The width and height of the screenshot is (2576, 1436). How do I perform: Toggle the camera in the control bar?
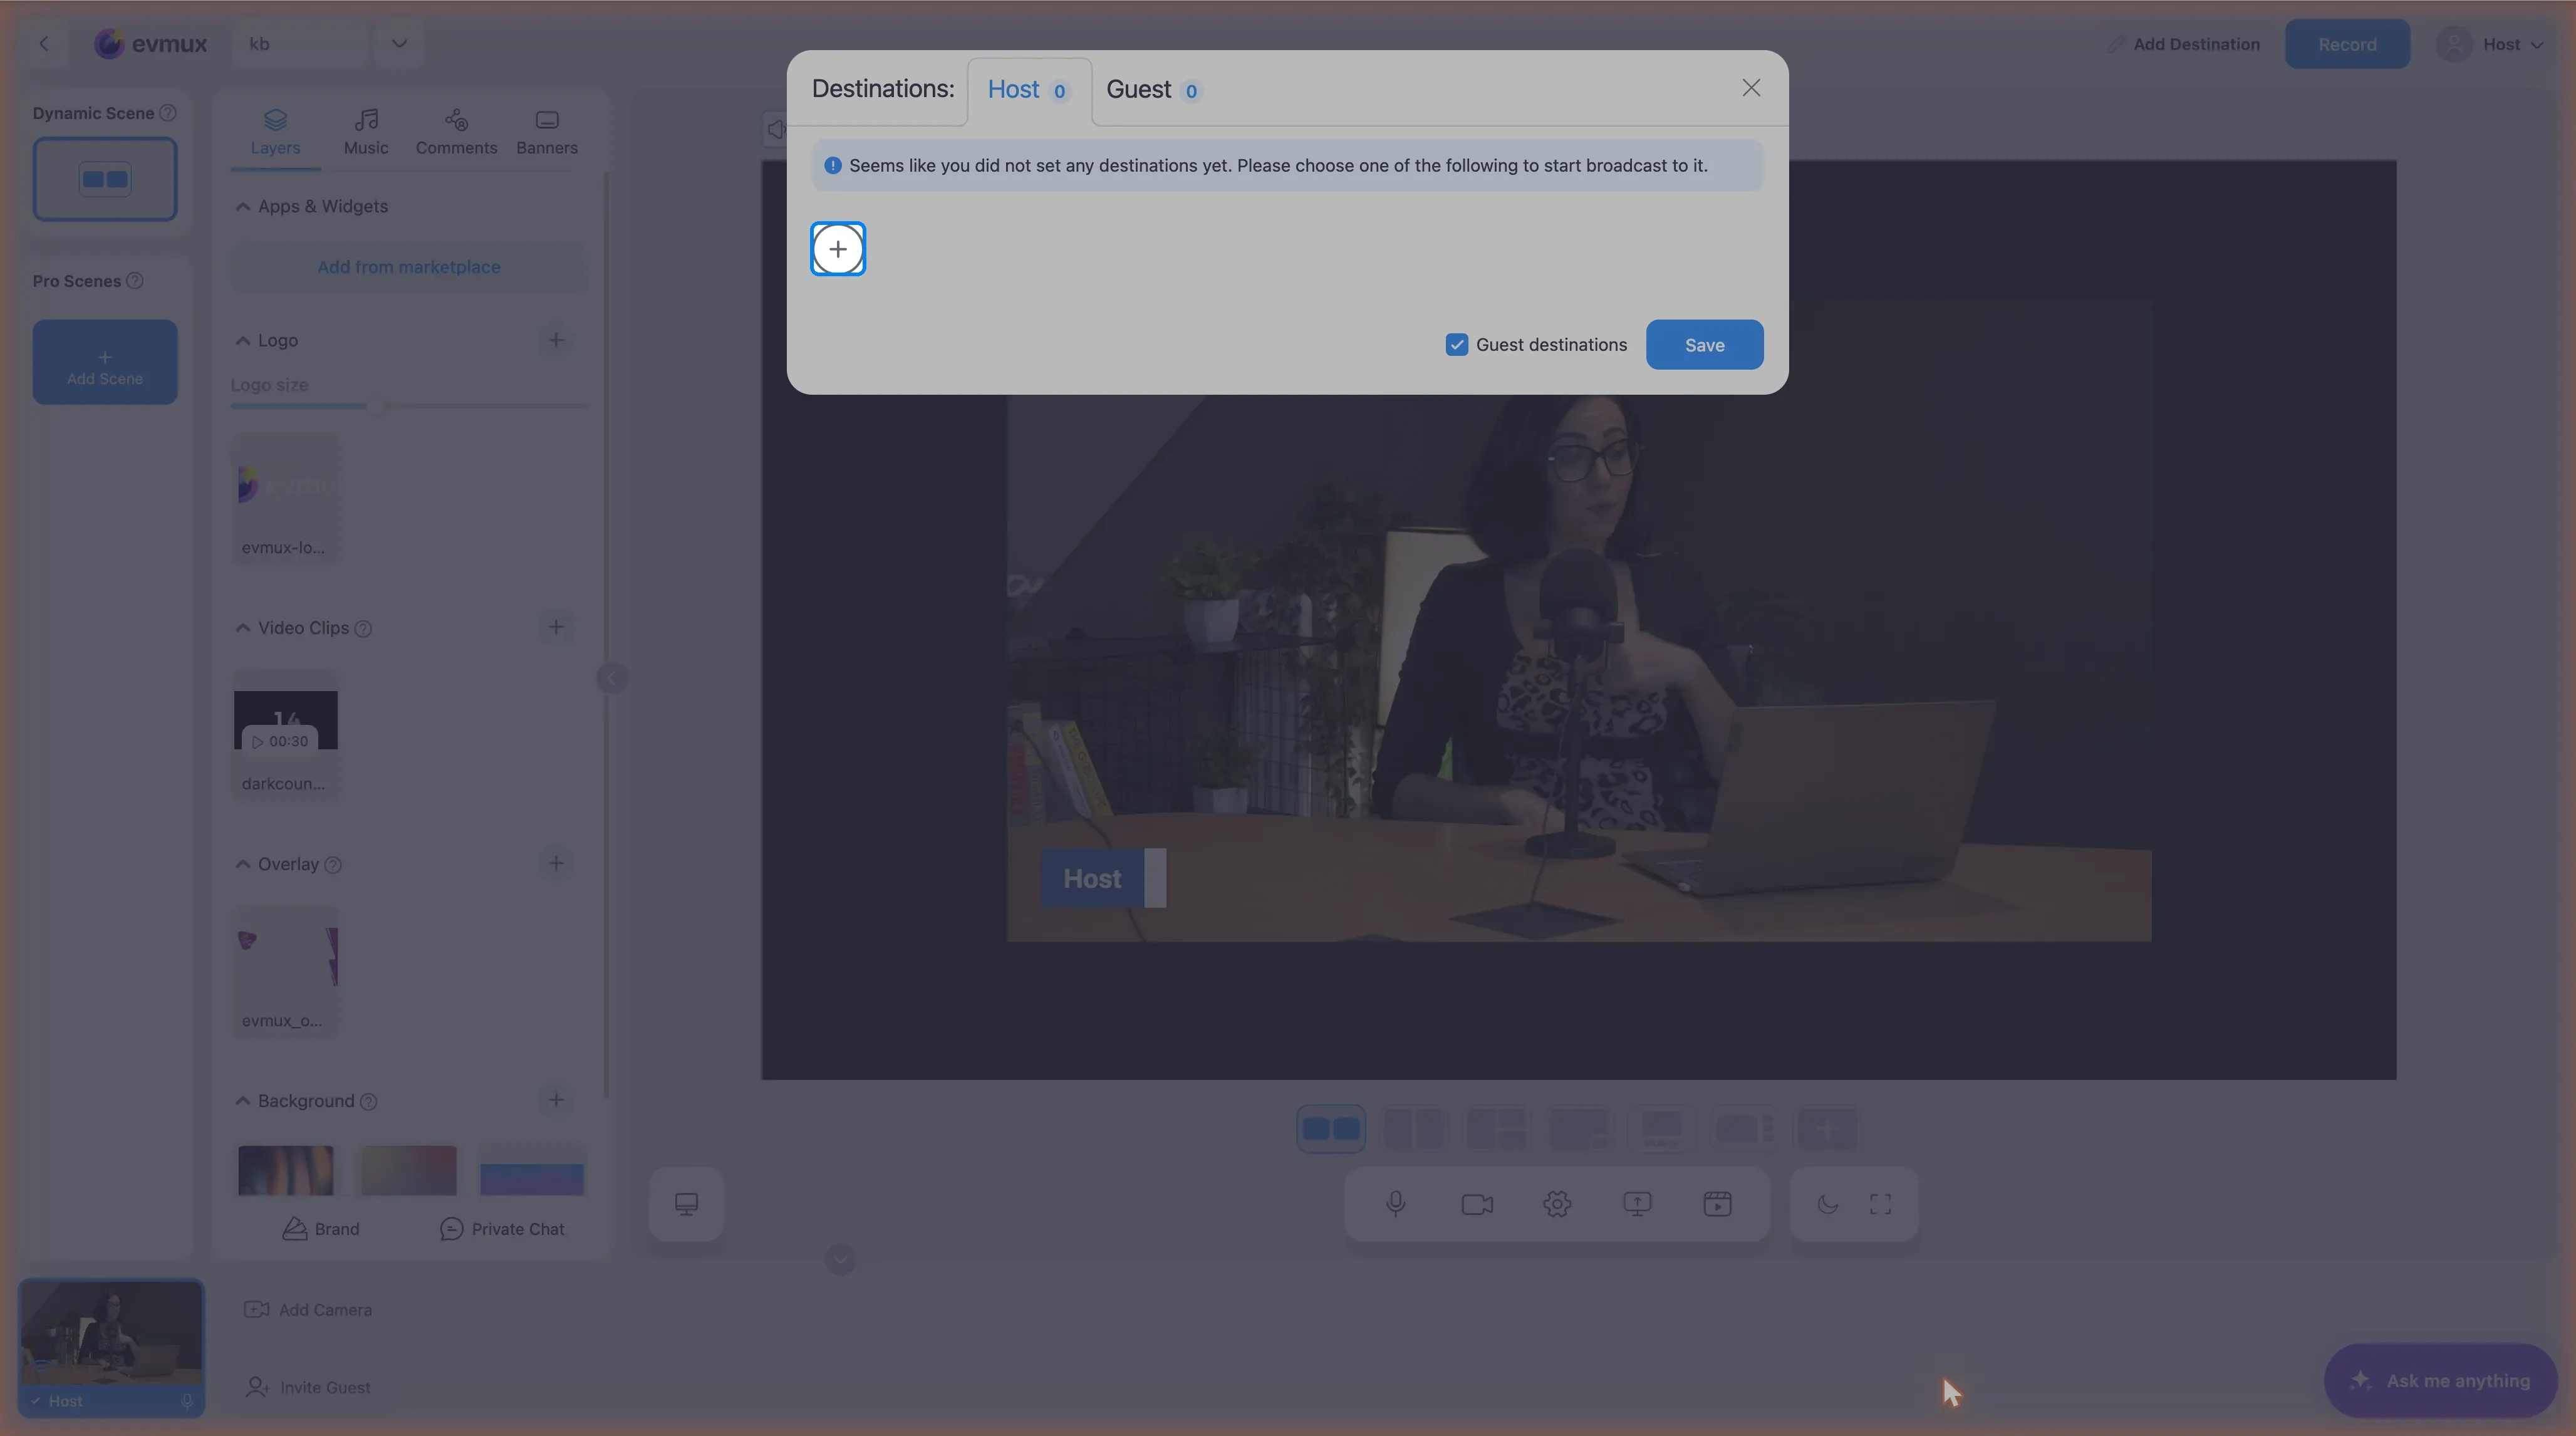[1477, 1204]
